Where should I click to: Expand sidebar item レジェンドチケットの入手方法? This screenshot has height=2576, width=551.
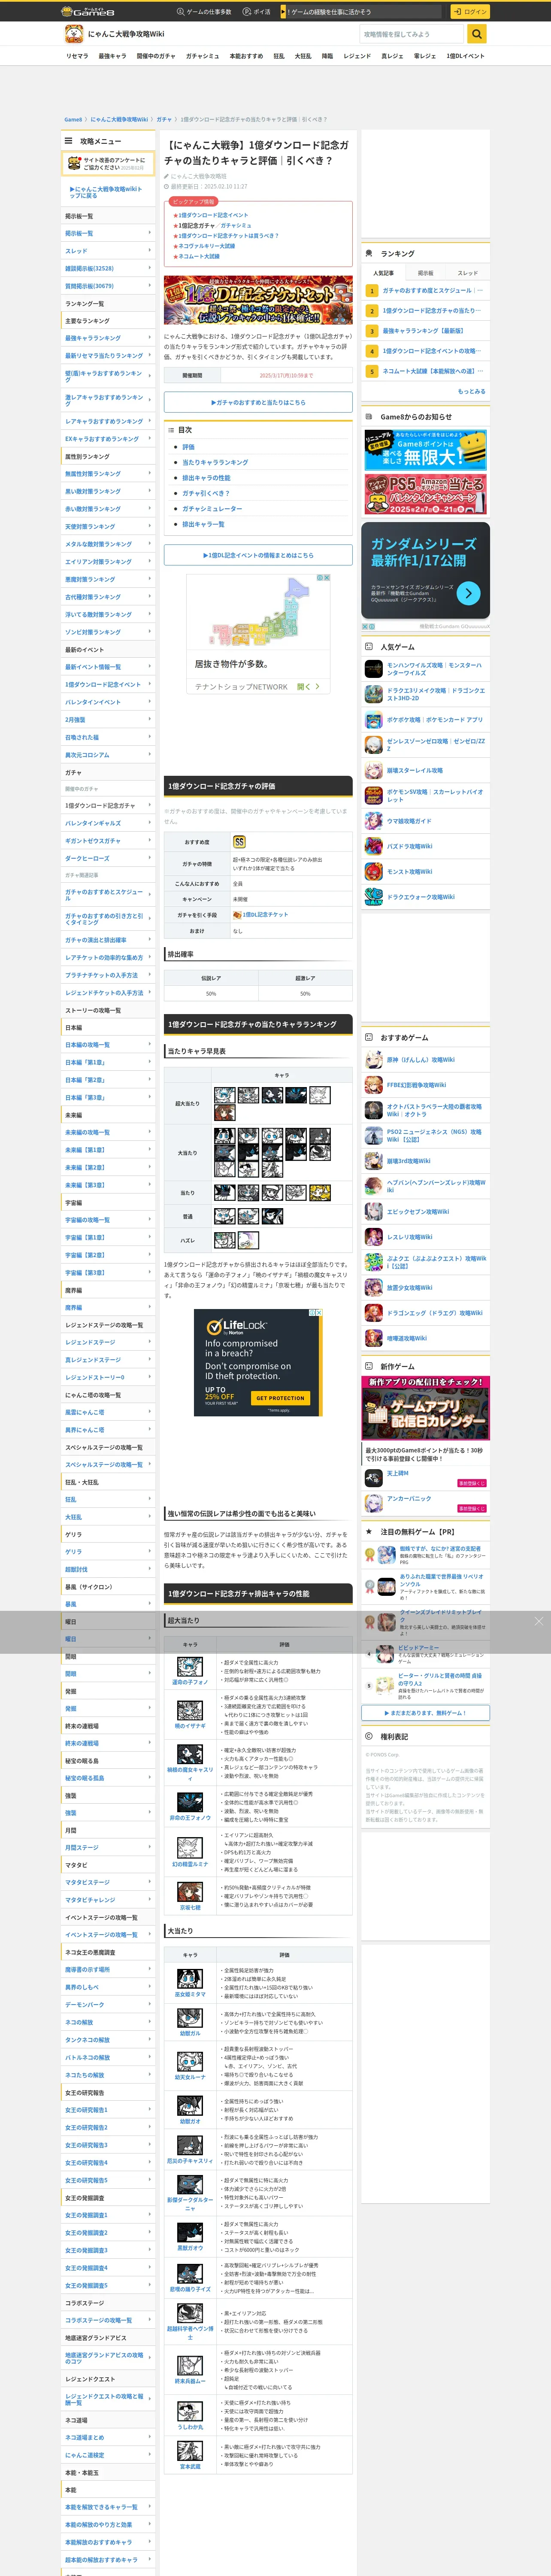coord(108,993)
